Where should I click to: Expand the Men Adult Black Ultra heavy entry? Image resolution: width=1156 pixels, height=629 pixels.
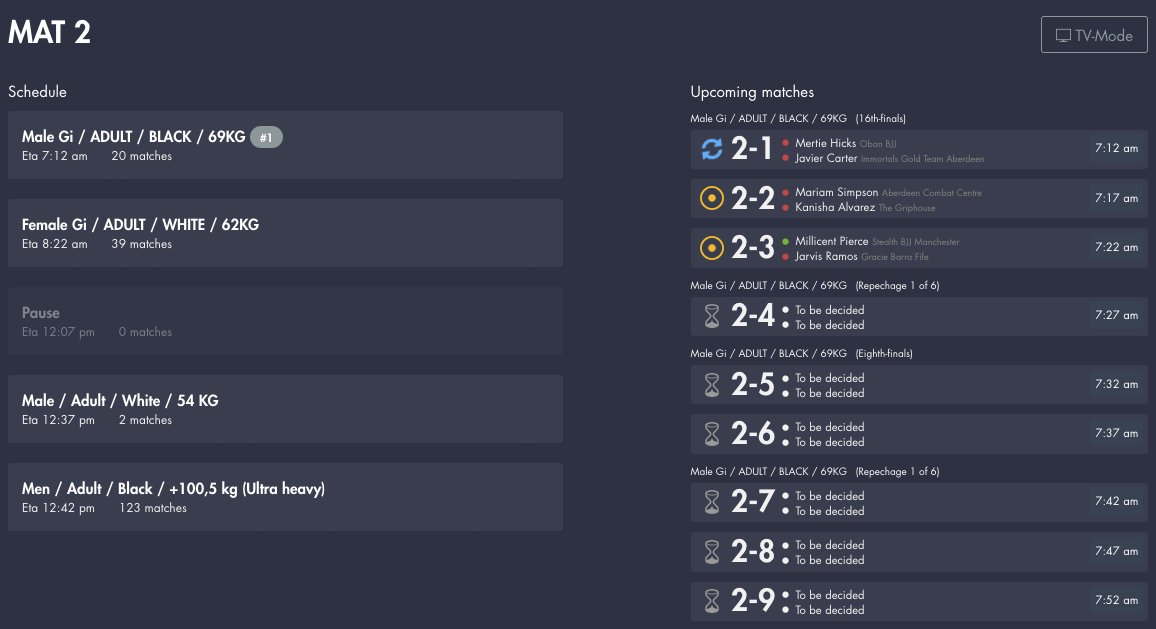(x=286, y=497)
